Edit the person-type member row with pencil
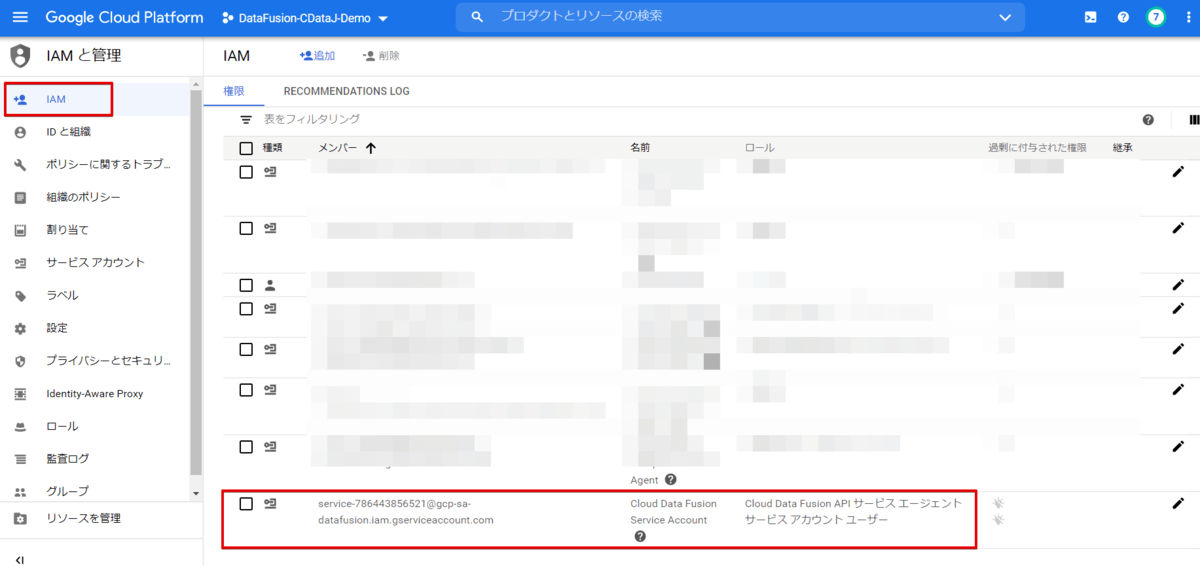1200x566 pixels. (1178, 285)
